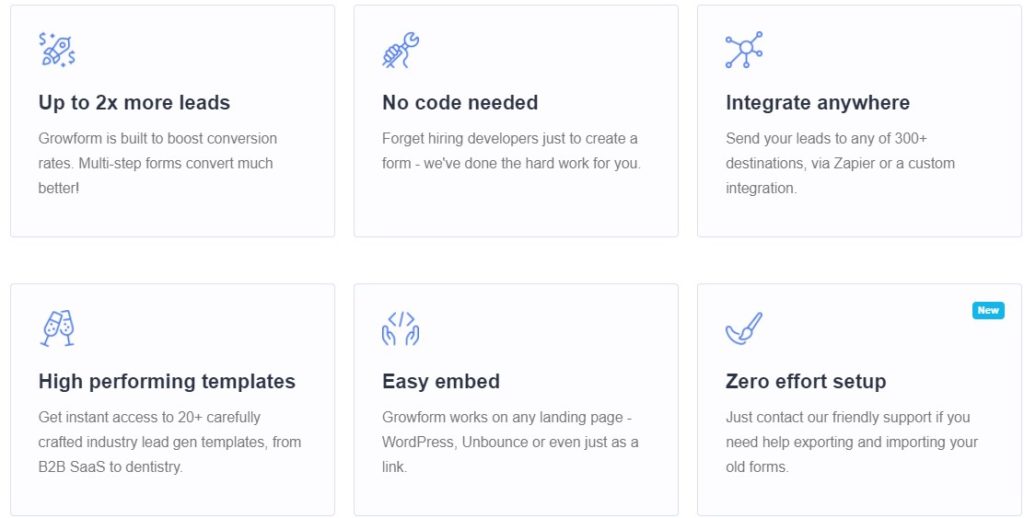
Task: Open the 'High performing templates' heading
Action: click(x=167, y=381)
